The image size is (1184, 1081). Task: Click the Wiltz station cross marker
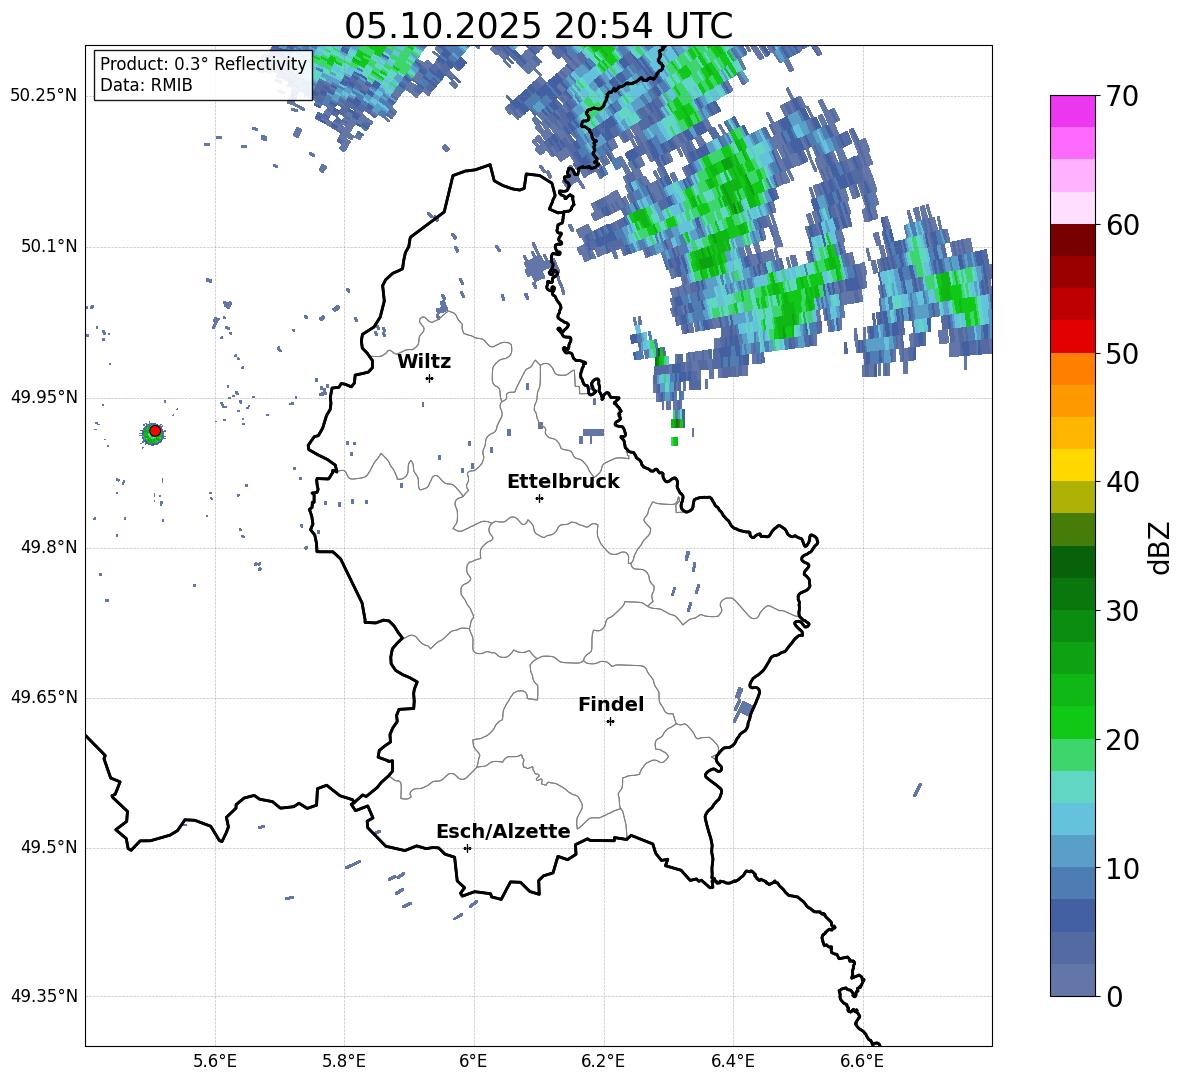pyautogui.click(x=430, y=378)
